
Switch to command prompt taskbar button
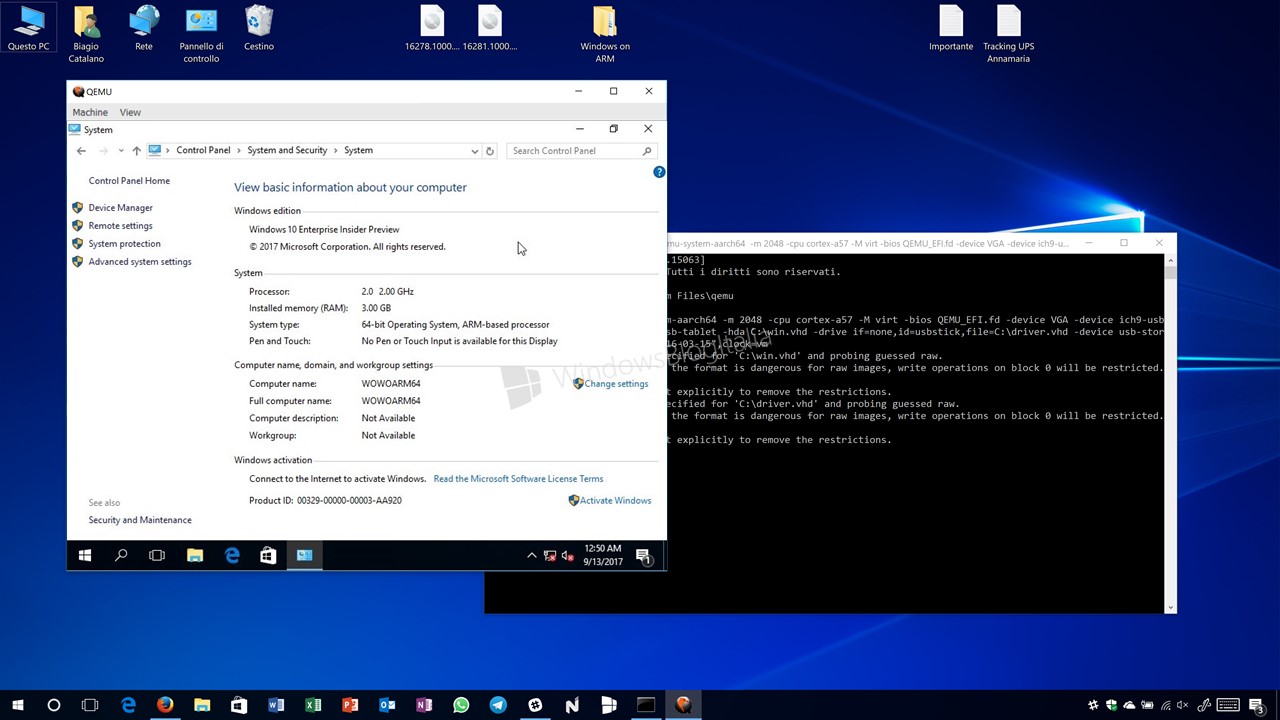point(646,705)
